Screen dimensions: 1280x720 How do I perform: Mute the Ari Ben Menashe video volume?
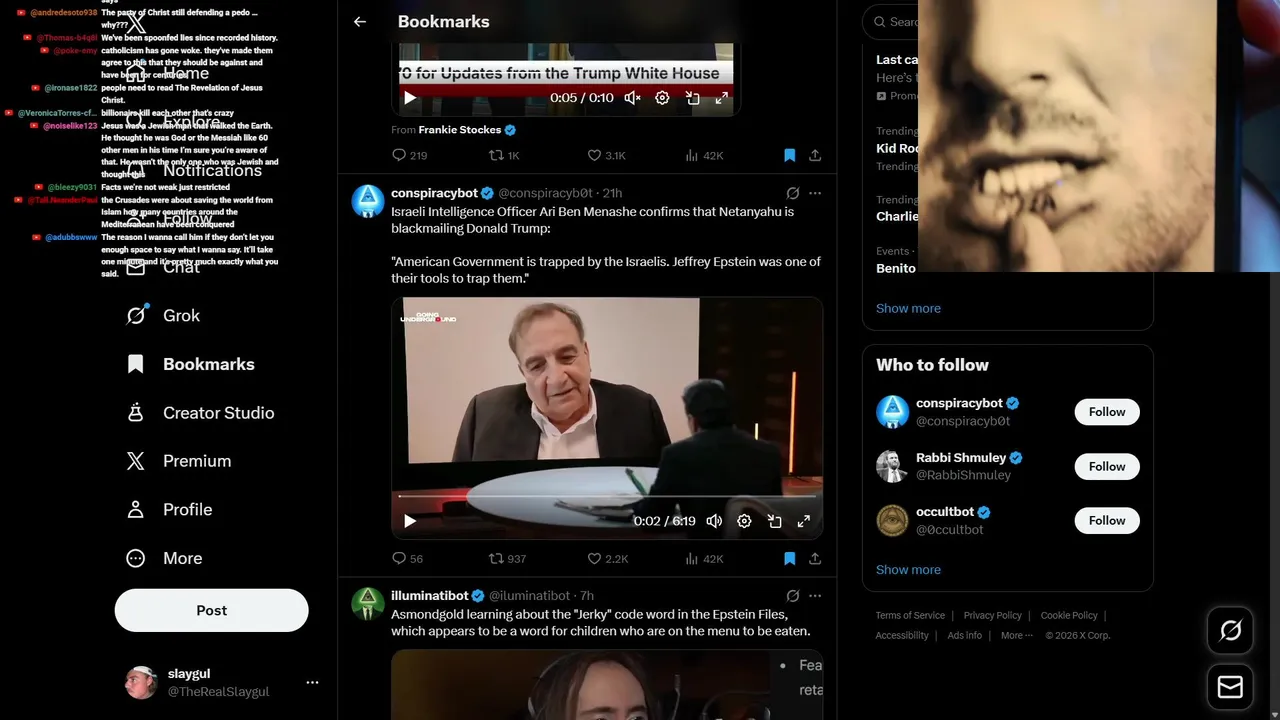click(x=714, y=521)
